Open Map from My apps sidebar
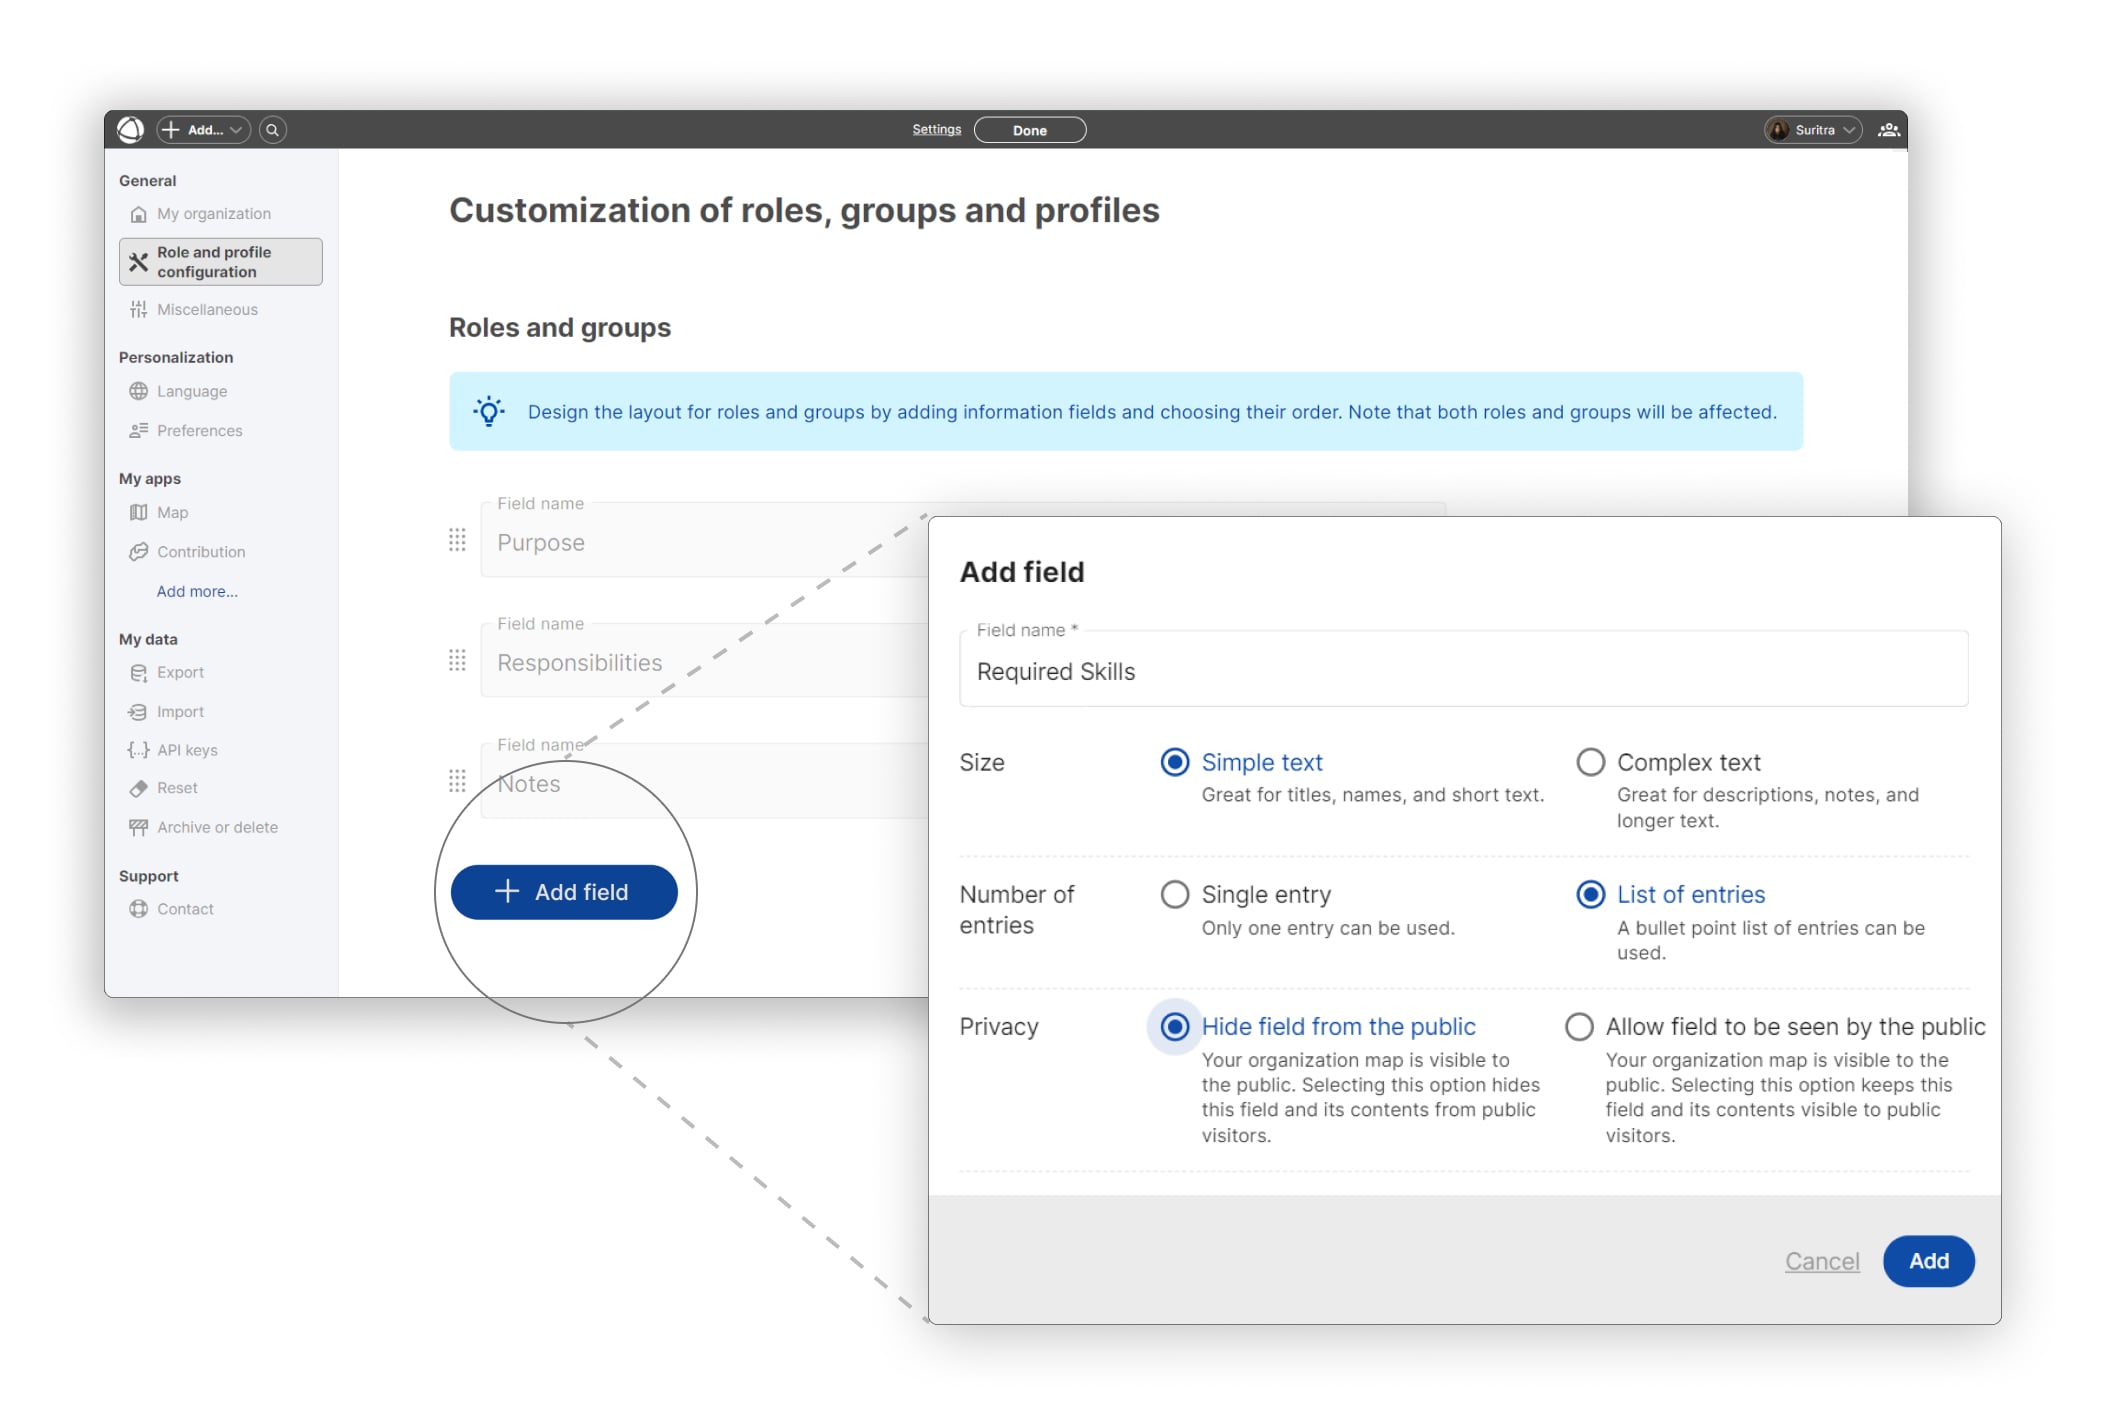The height and width of the screenshot is (1420, 2110). click(172, 512)
